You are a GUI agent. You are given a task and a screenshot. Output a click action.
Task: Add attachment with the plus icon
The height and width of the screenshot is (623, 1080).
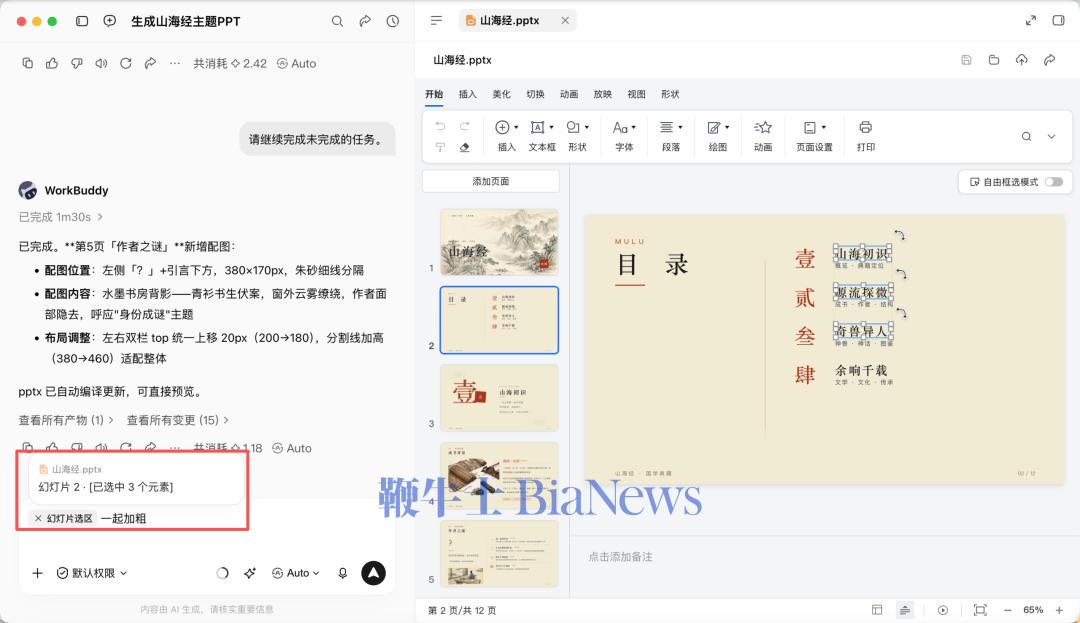click(x=37, y=573)
